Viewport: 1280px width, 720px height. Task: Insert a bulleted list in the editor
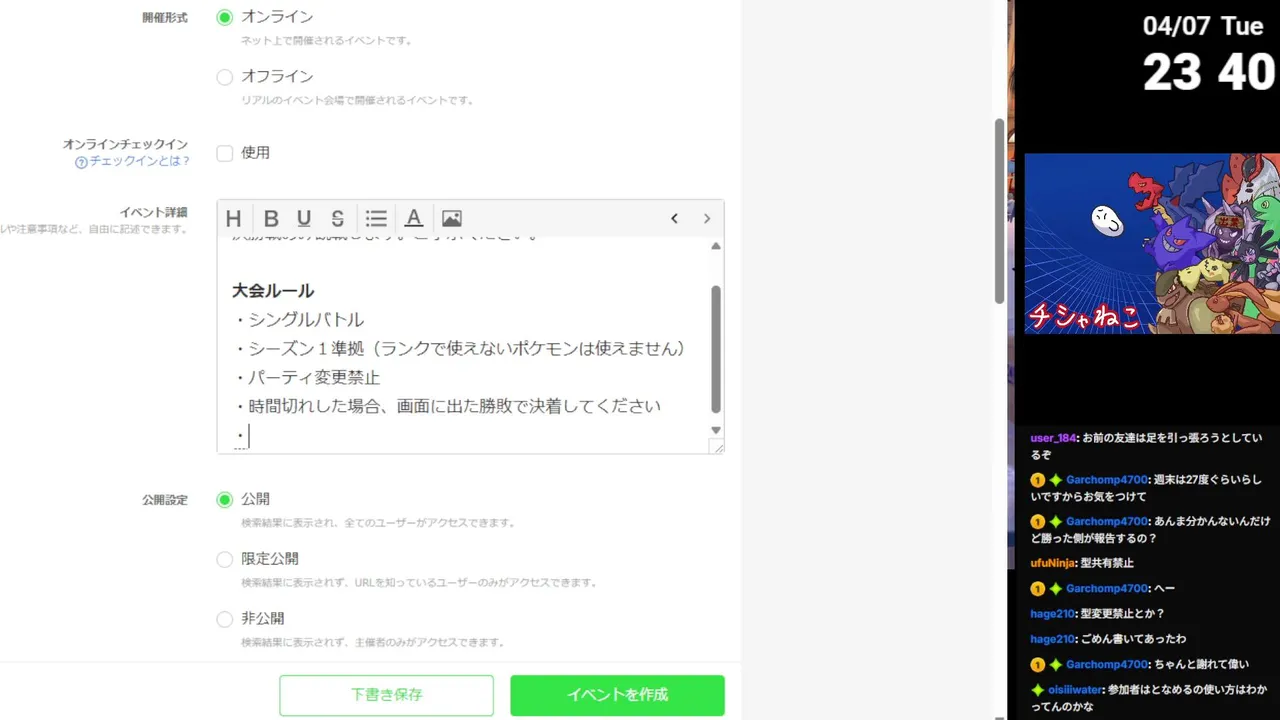click(x=376, y=219)
